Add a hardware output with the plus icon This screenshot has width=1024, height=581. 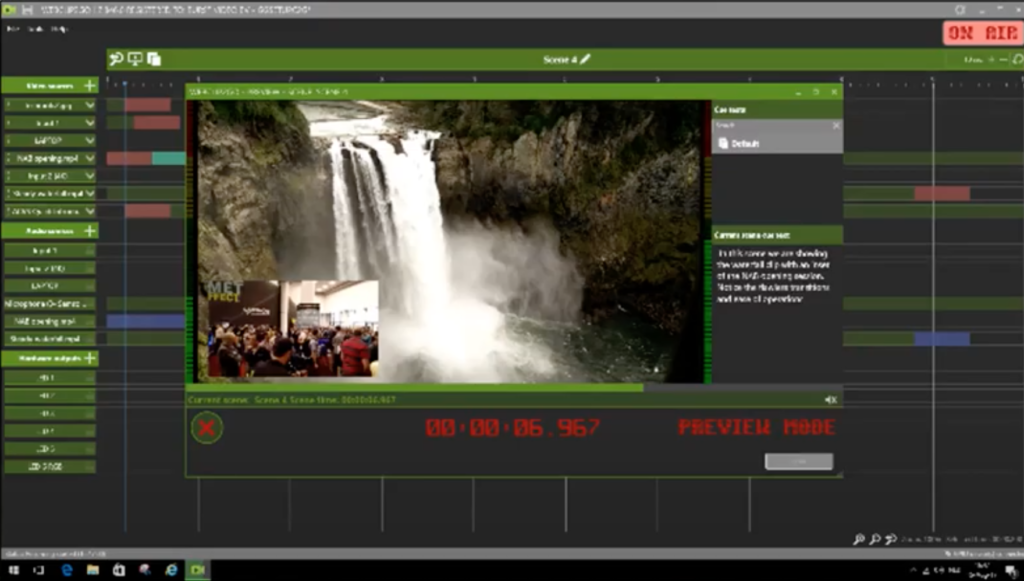90,358
